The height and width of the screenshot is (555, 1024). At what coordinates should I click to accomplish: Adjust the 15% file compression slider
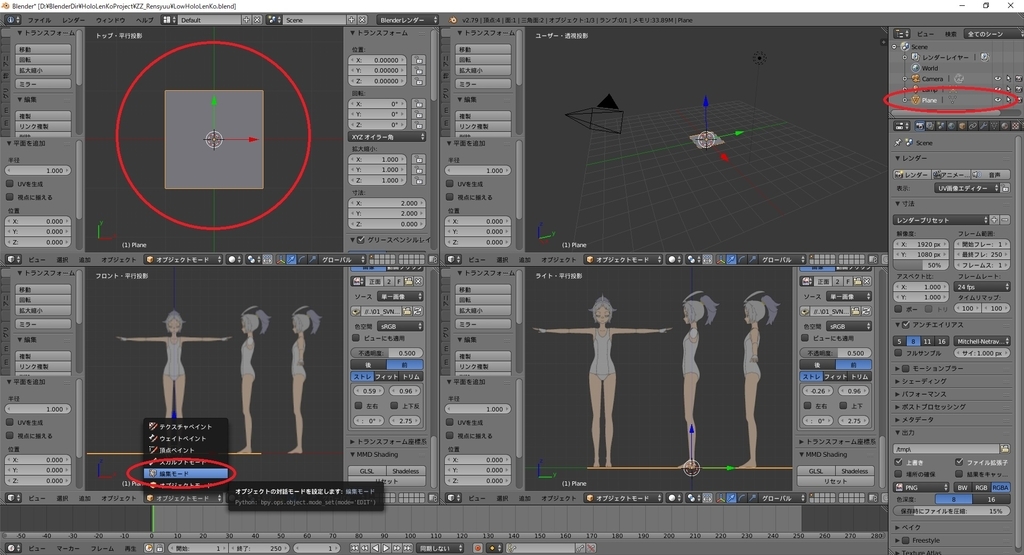point(951,511)
